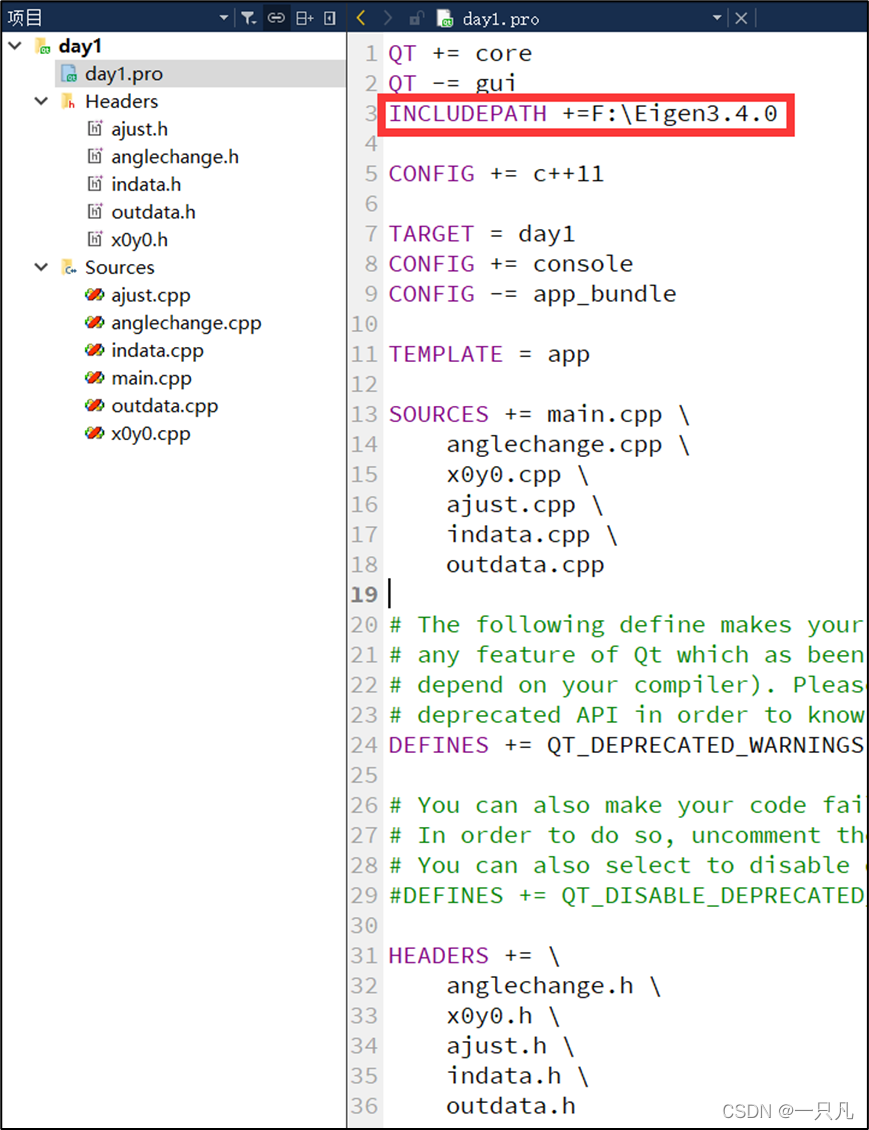This screenshot has height=1130, width=869.
Task: Select the Headers folder
Action: click(121, 102)
